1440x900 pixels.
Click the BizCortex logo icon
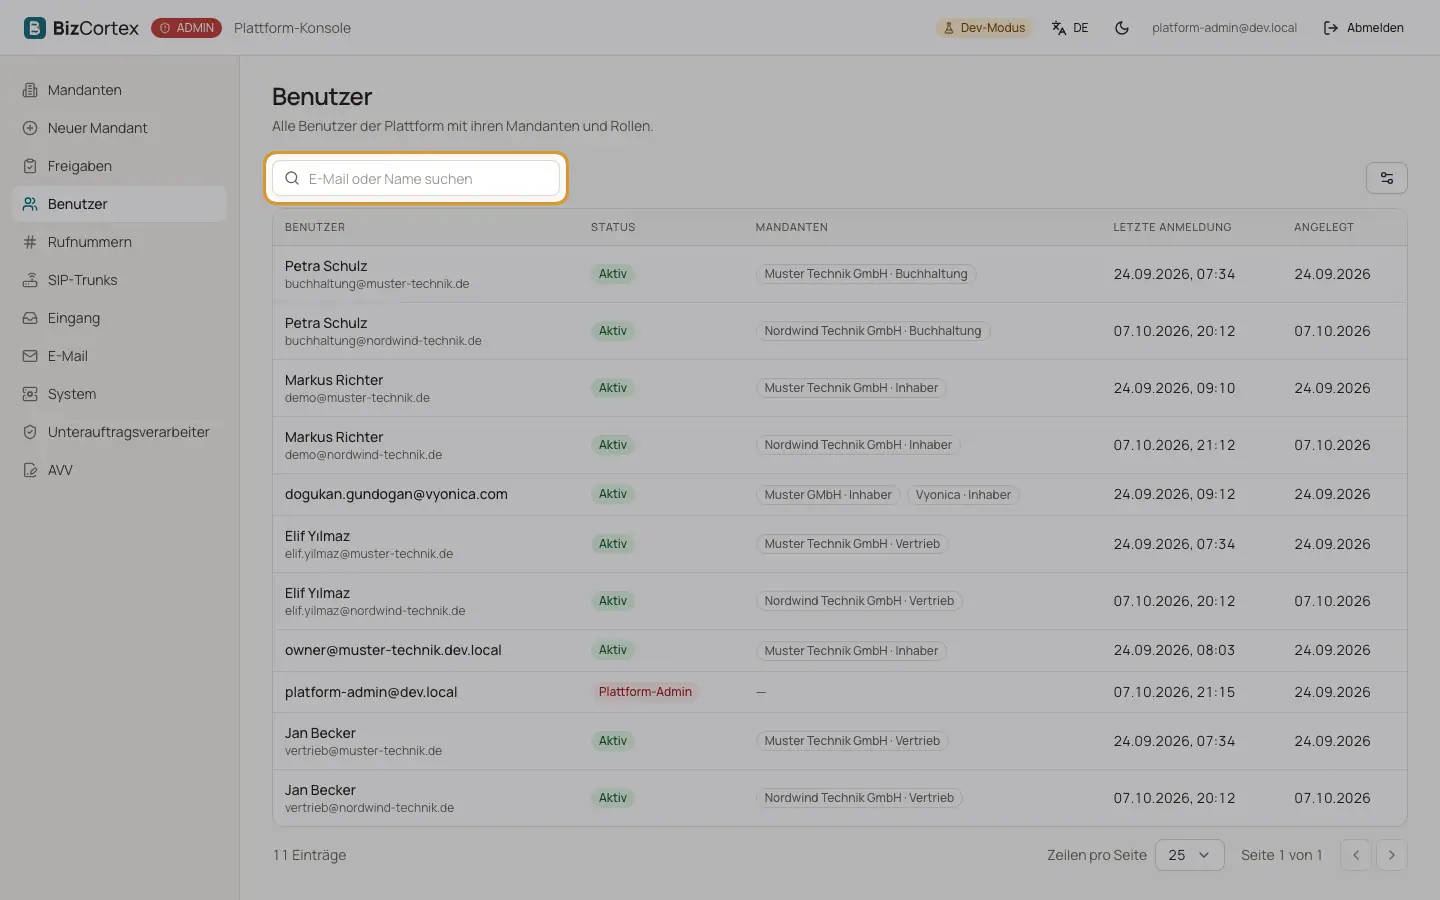click(35, 28)
